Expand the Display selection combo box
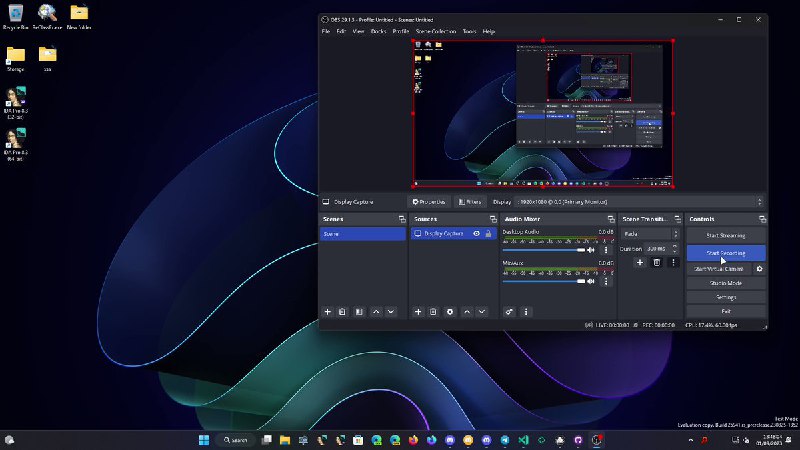Screen dimensions: 800x450 pos(640,201)
